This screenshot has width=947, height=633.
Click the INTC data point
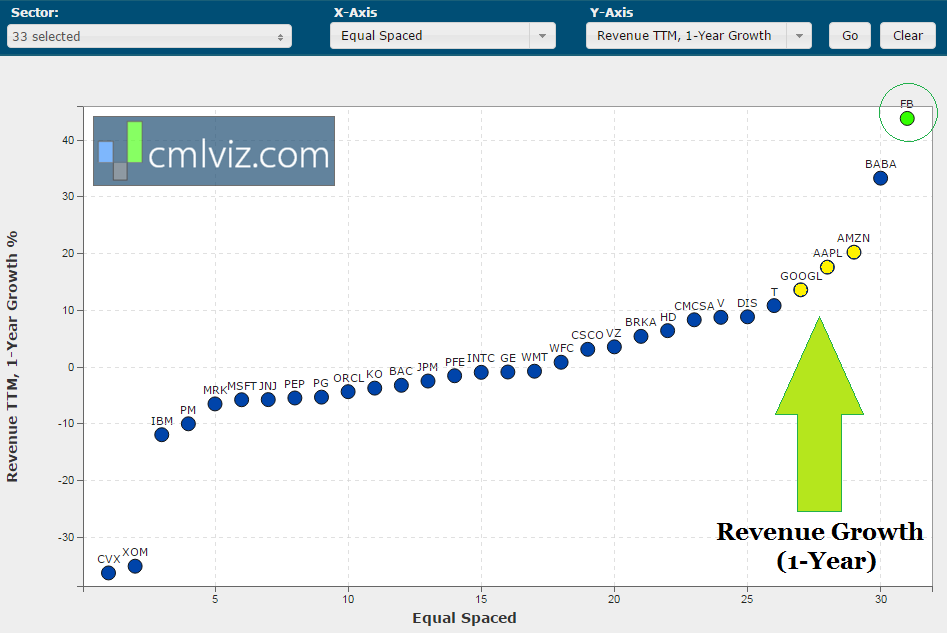click(x=481, y=372)
